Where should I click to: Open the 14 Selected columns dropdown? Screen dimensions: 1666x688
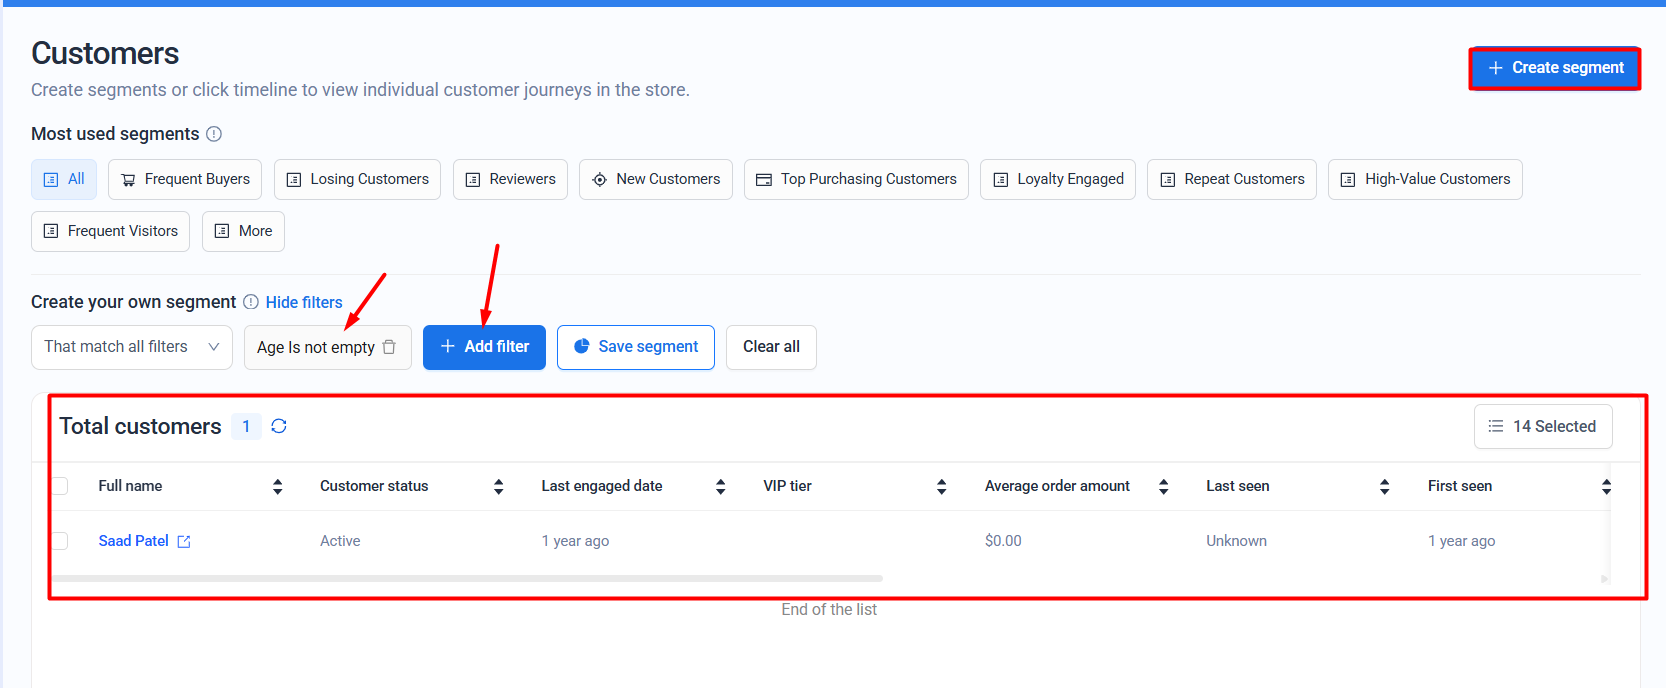tap(1542, 426)
